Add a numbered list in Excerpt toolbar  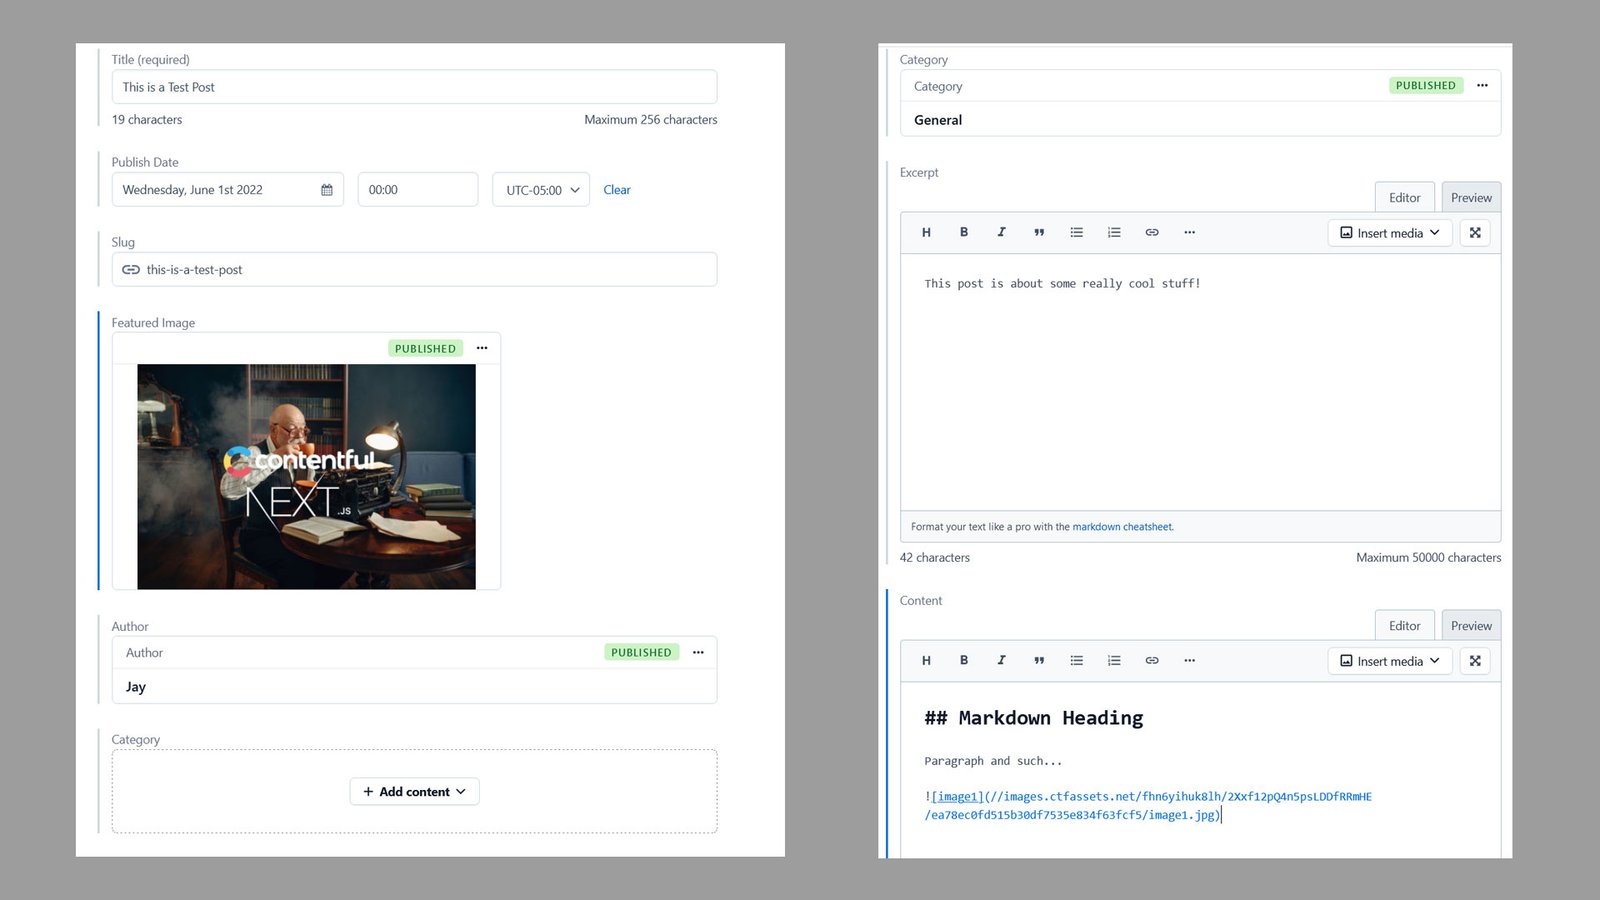[1114, 232]
